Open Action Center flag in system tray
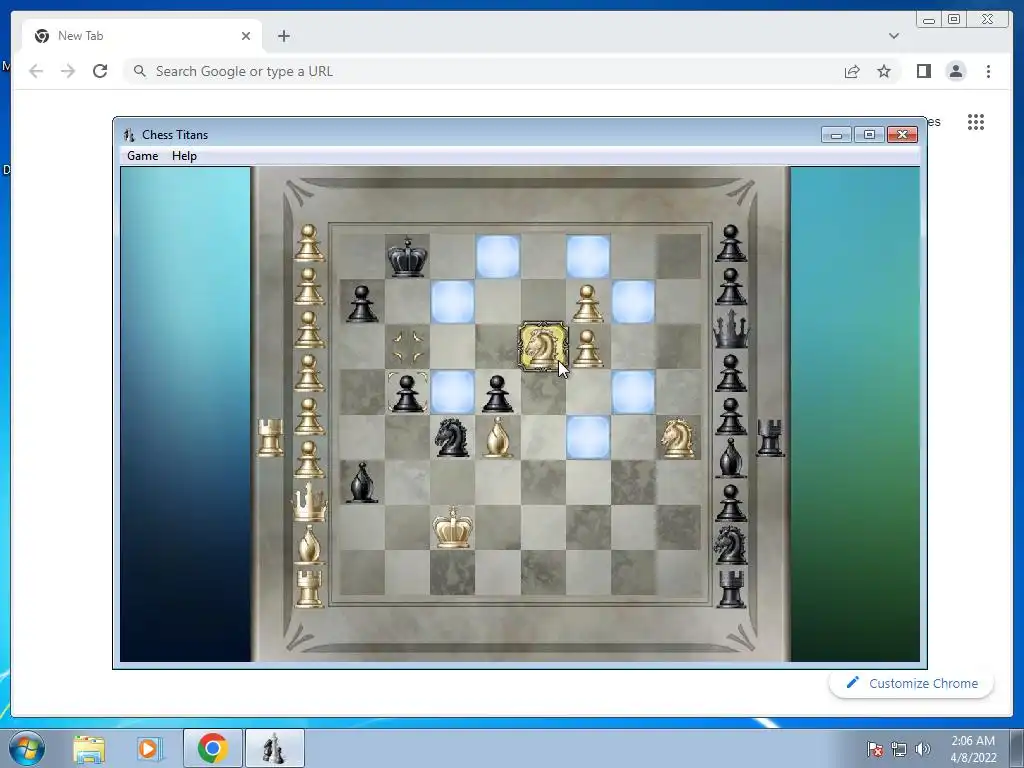 (x=875, y=749)
